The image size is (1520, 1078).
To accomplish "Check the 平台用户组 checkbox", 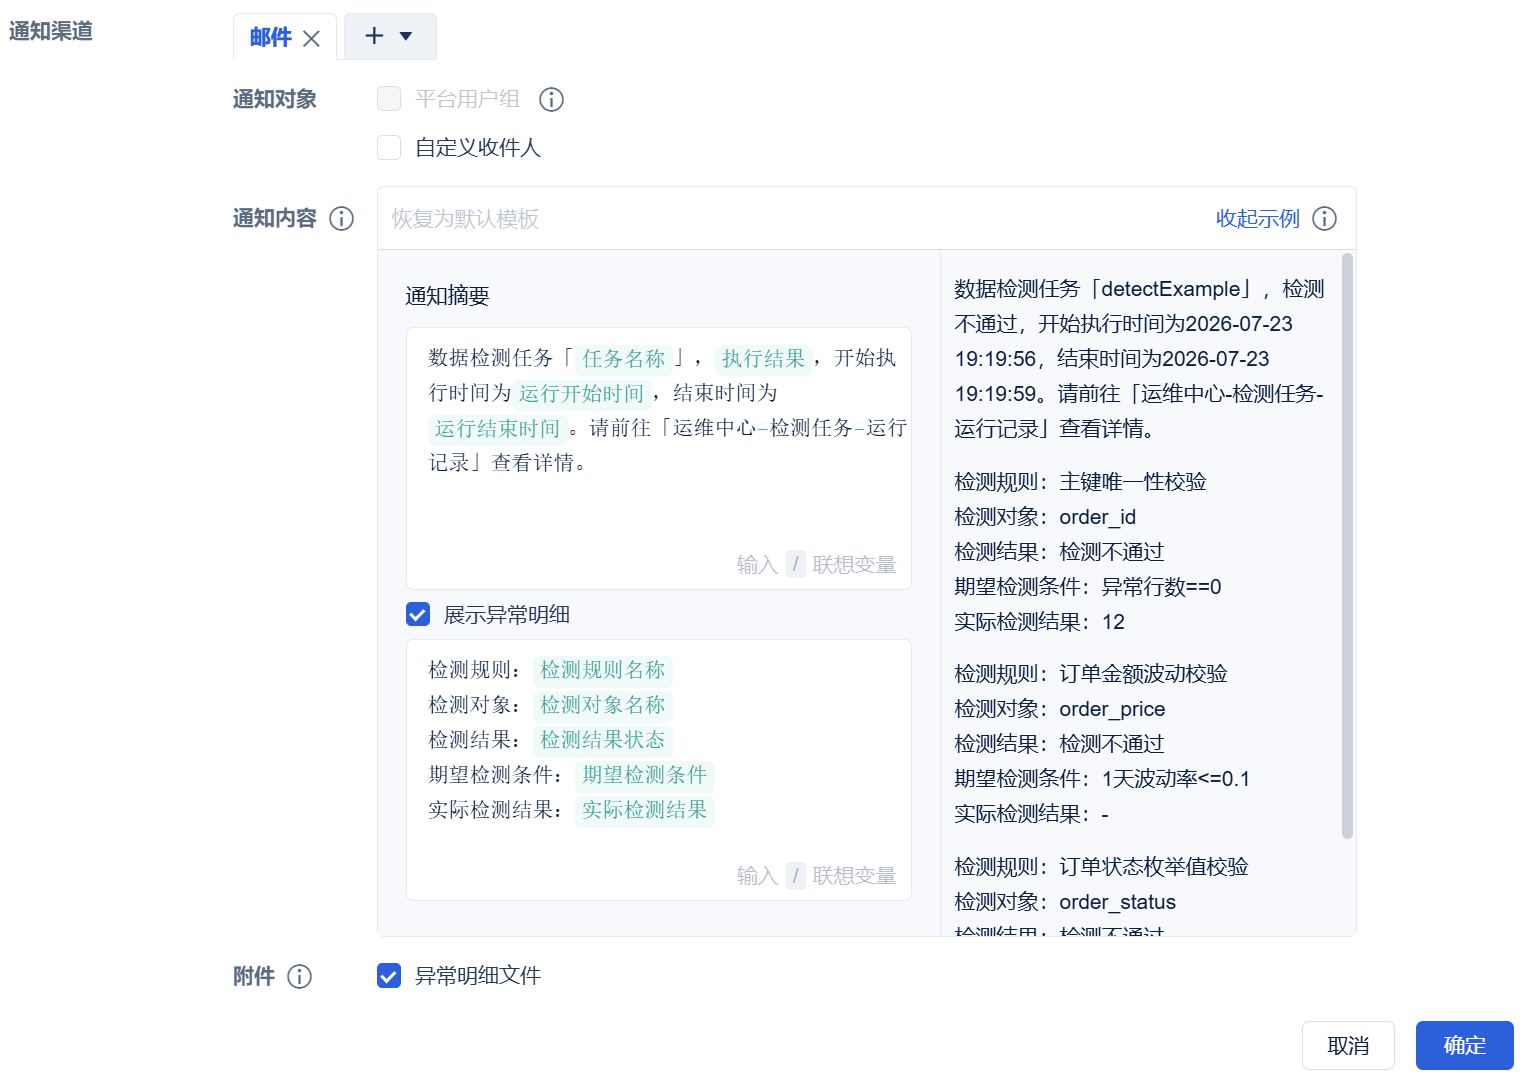I will (x=389, y=98).
